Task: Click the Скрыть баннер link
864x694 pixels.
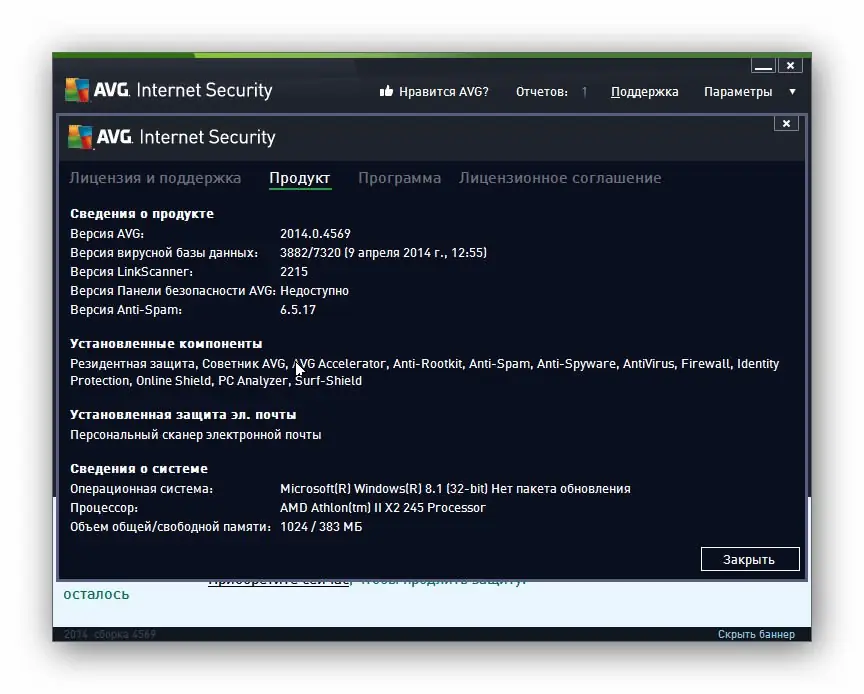Action: [756, 634]
